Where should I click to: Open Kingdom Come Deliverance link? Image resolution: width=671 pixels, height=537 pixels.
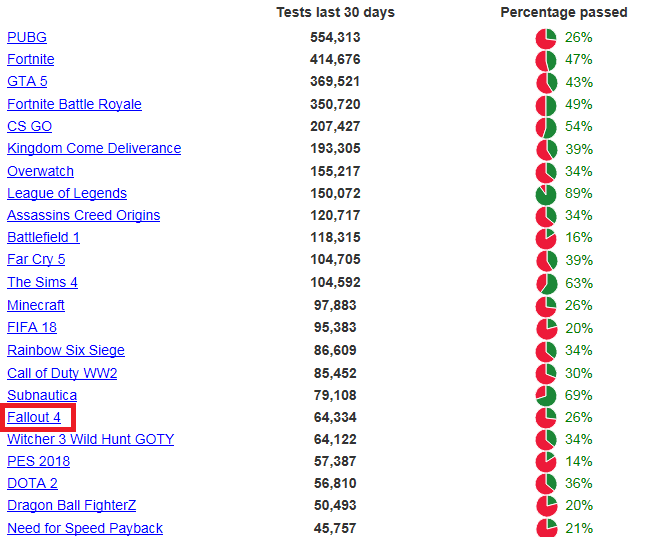pyautogui.click(x=94, y=148)
